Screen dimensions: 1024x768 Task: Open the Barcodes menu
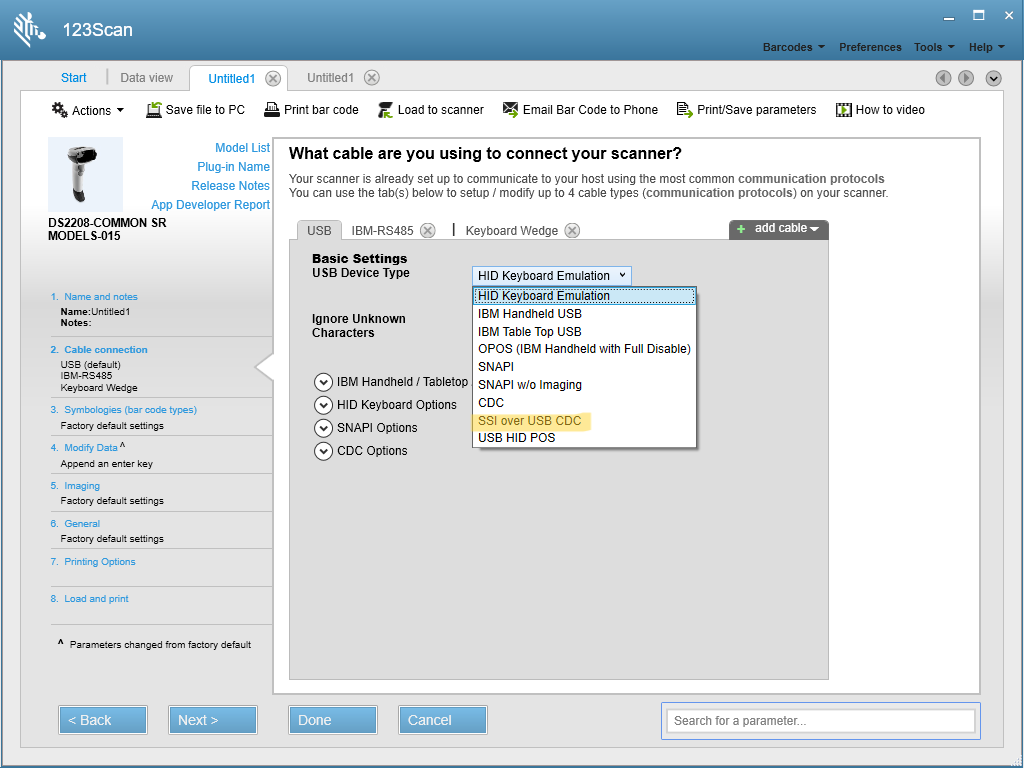[x=794, y=47]
